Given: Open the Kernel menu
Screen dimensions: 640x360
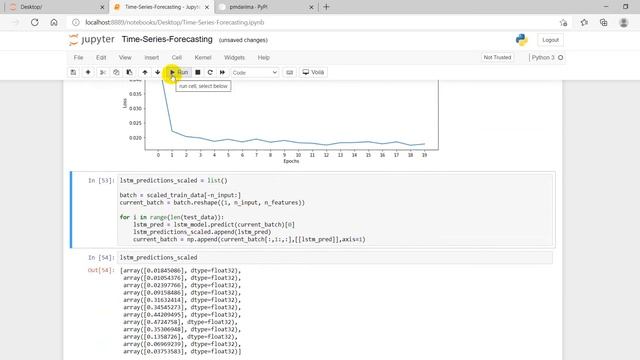Looking at the screenshot, I should coord(203,58).
